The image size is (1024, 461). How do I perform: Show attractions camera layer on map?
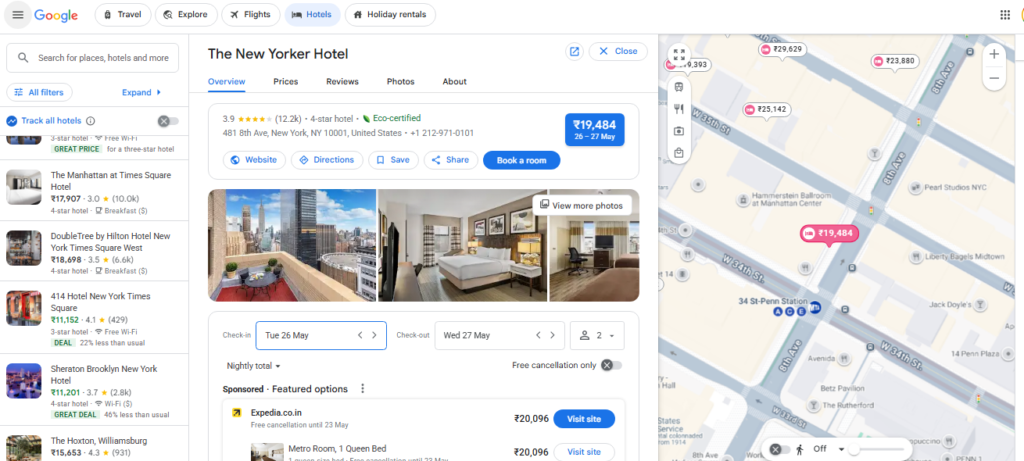679,131
